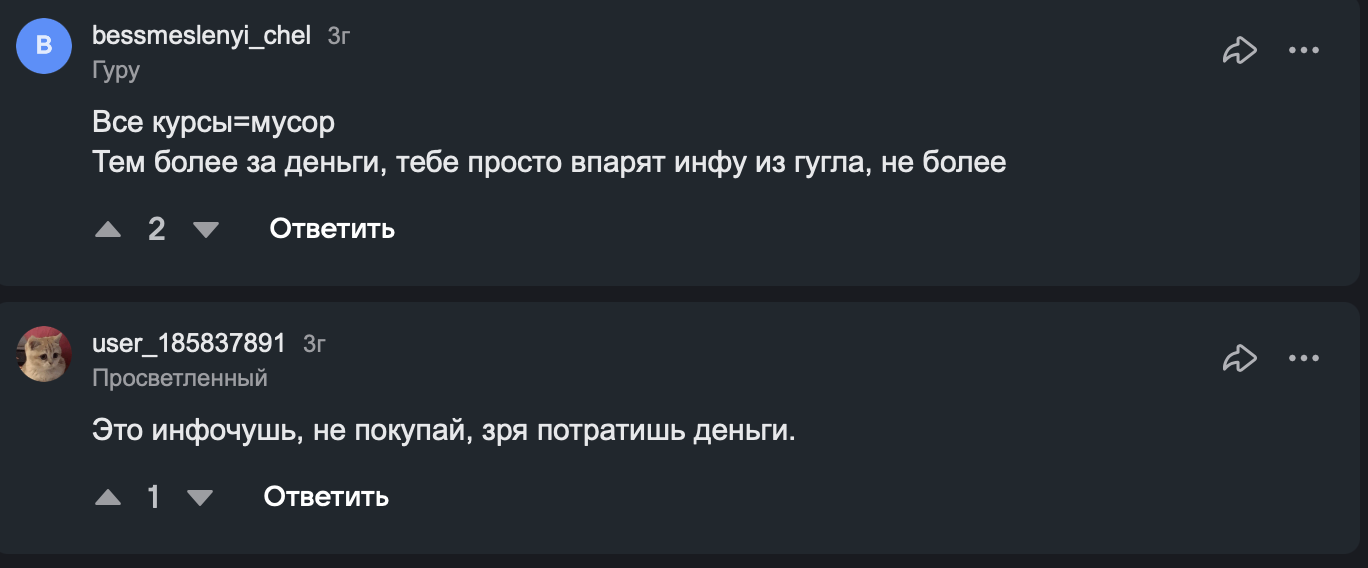Downvote the "Это инфочушь" comment
Screen dimensions: 1368x568
pos(200,497)
